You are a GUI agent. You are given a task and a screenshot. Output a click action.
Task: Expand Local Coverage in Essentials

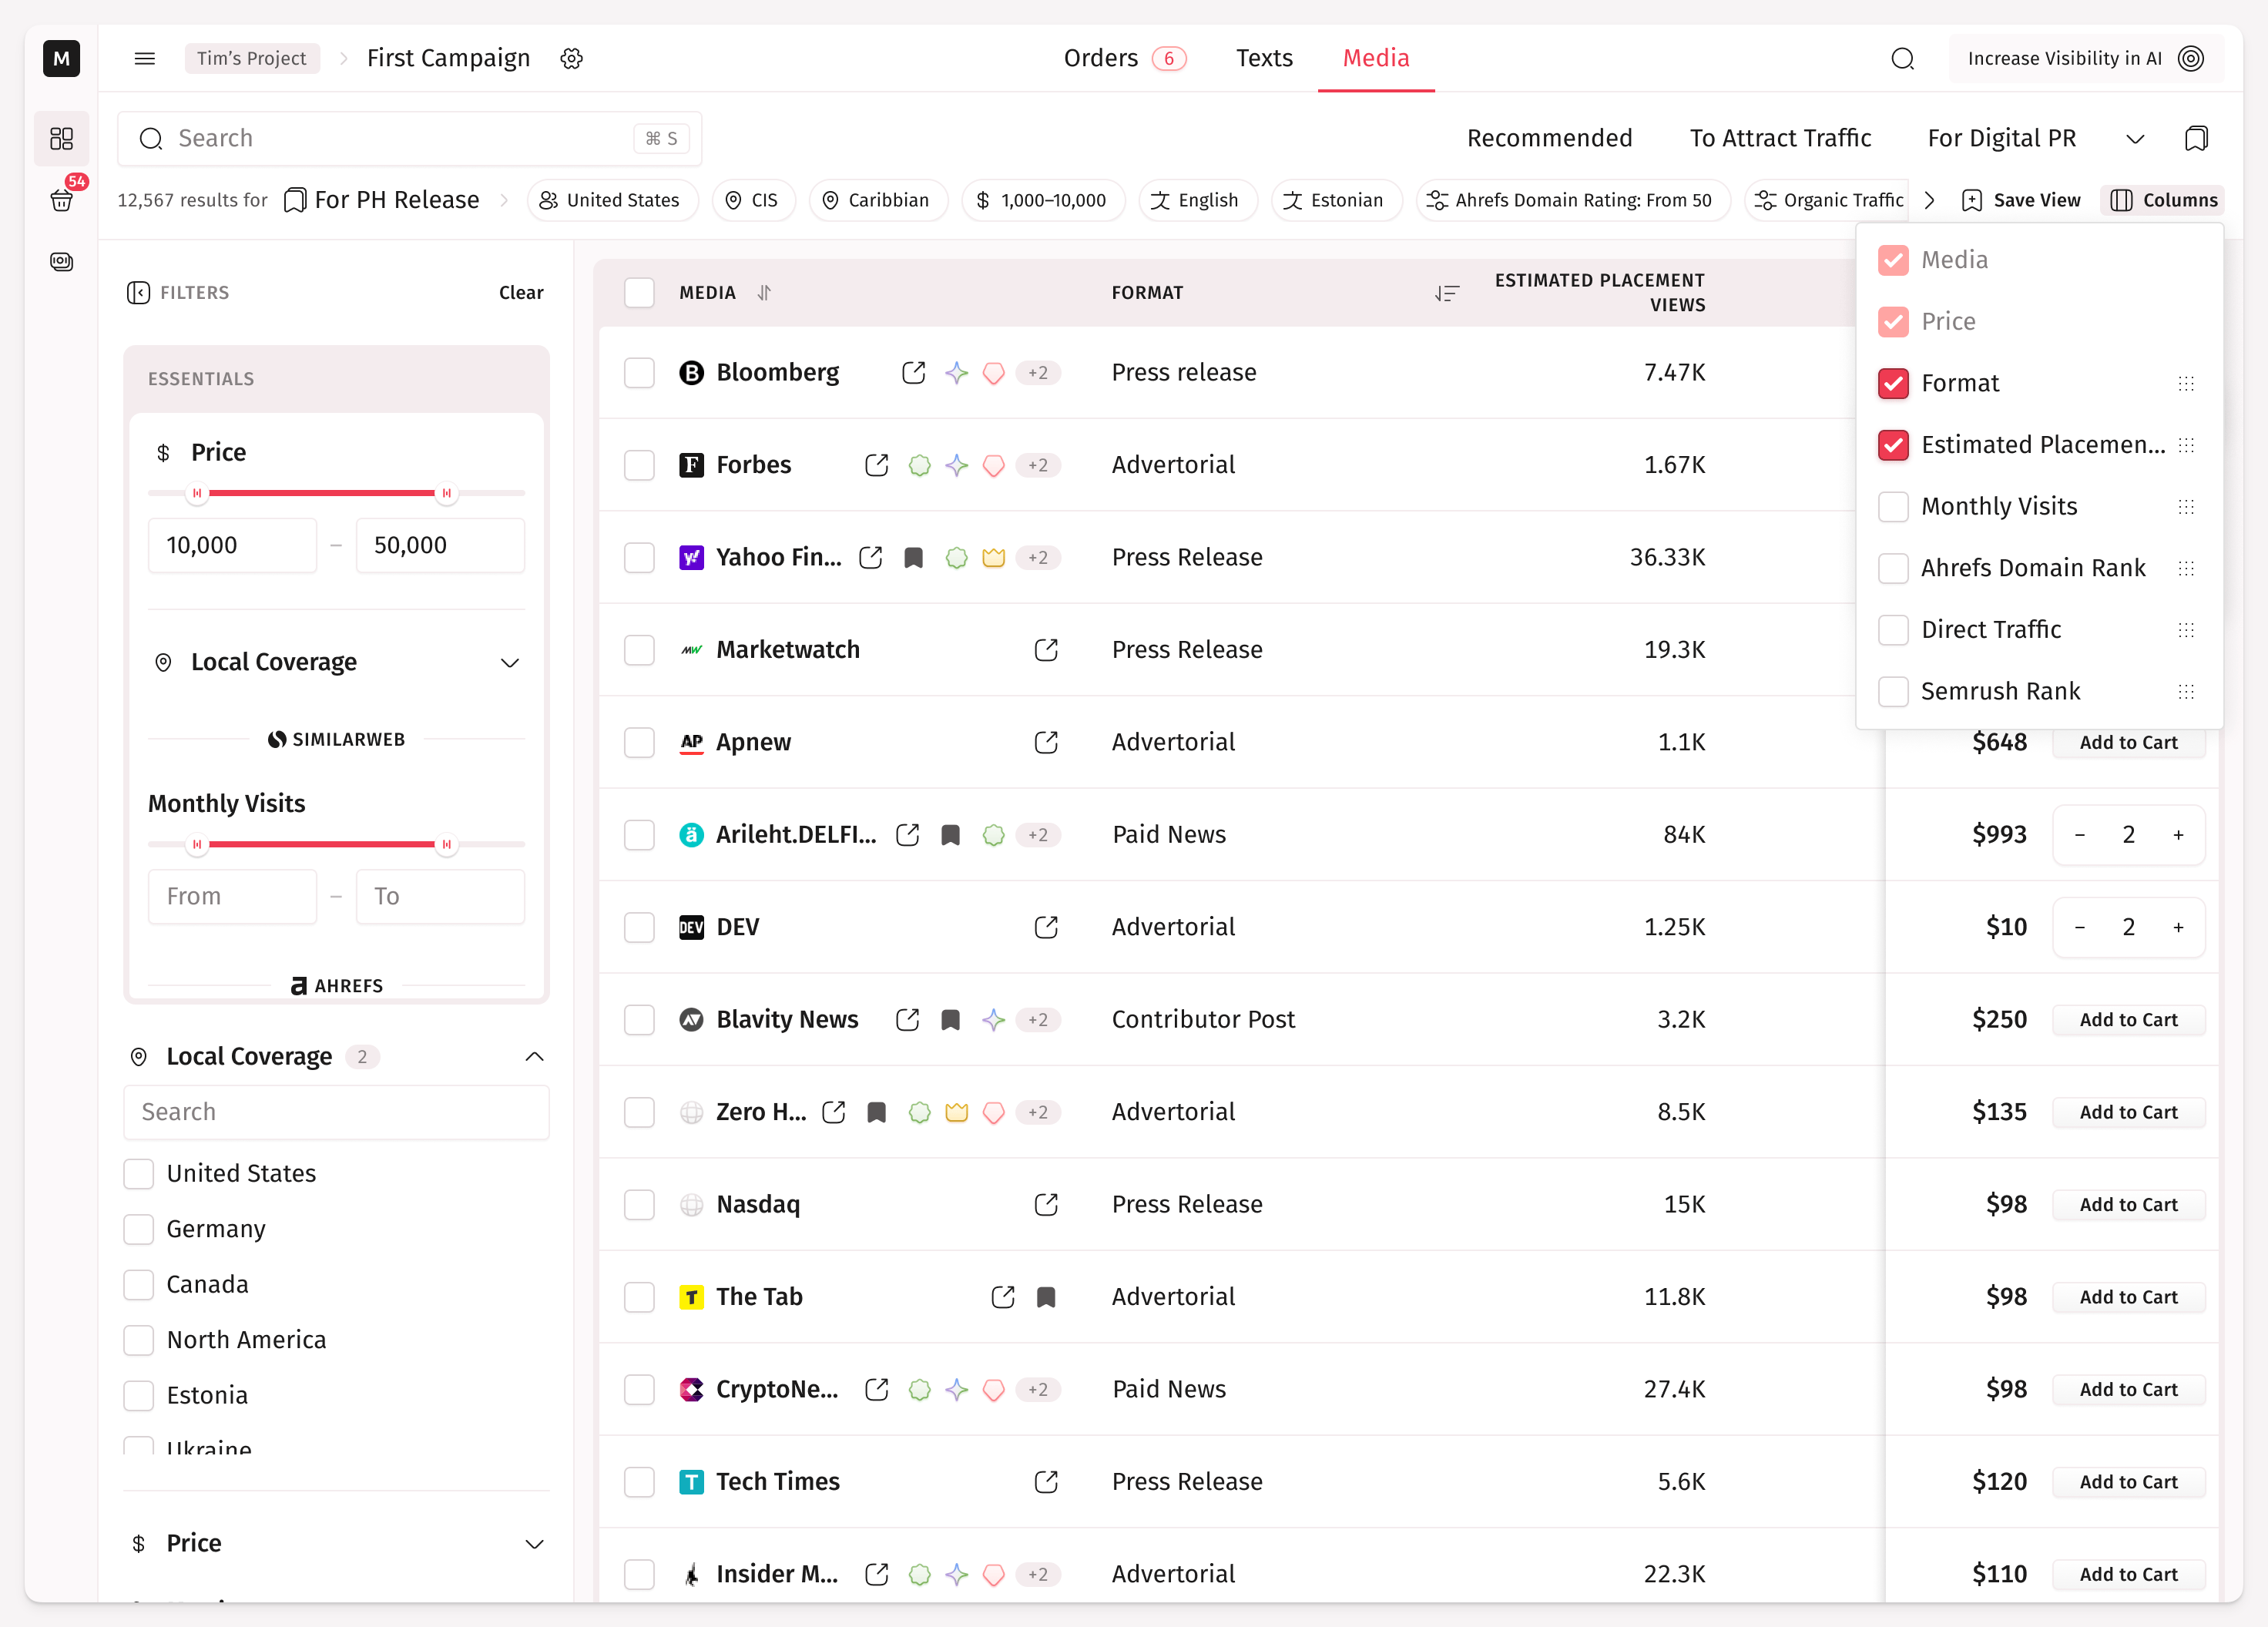(510, 662)
